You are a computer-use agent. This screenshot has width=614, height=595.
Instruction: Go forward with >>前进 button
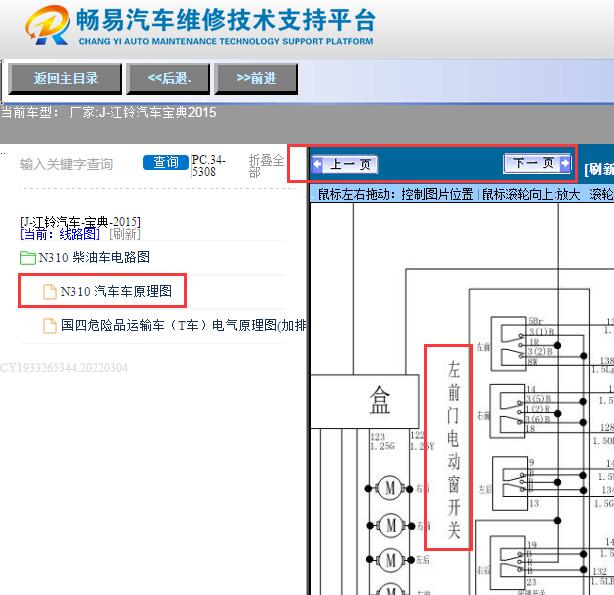[x=256, y=79]
